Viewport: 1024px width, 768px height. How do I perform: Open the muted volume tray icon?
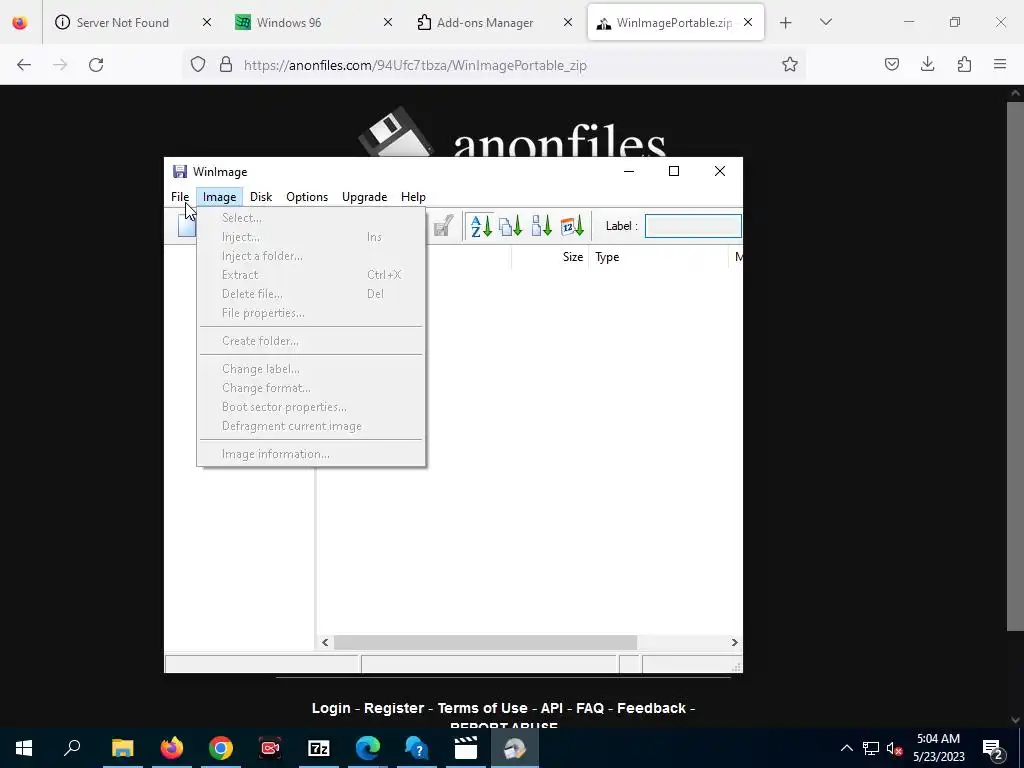pyautogui.click(x=894, y=748)
